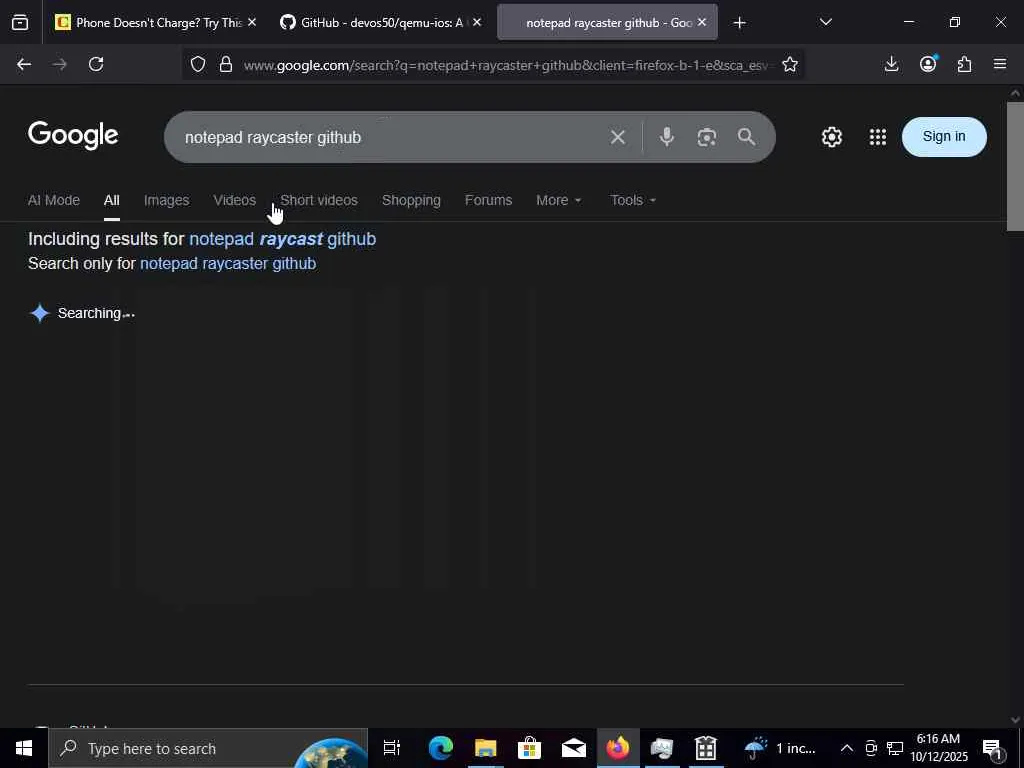Open weather widget on taskbar
The width and height of the screenshot is (1024, 768).
point(780,748)
